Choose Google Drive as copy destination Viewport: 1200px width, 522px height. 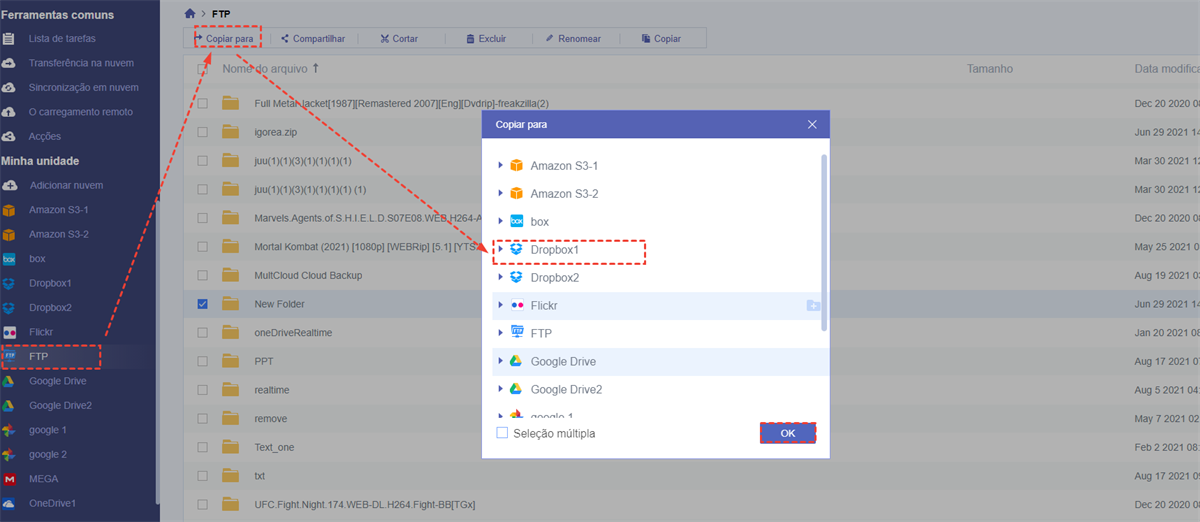click(x=564, y=361)
